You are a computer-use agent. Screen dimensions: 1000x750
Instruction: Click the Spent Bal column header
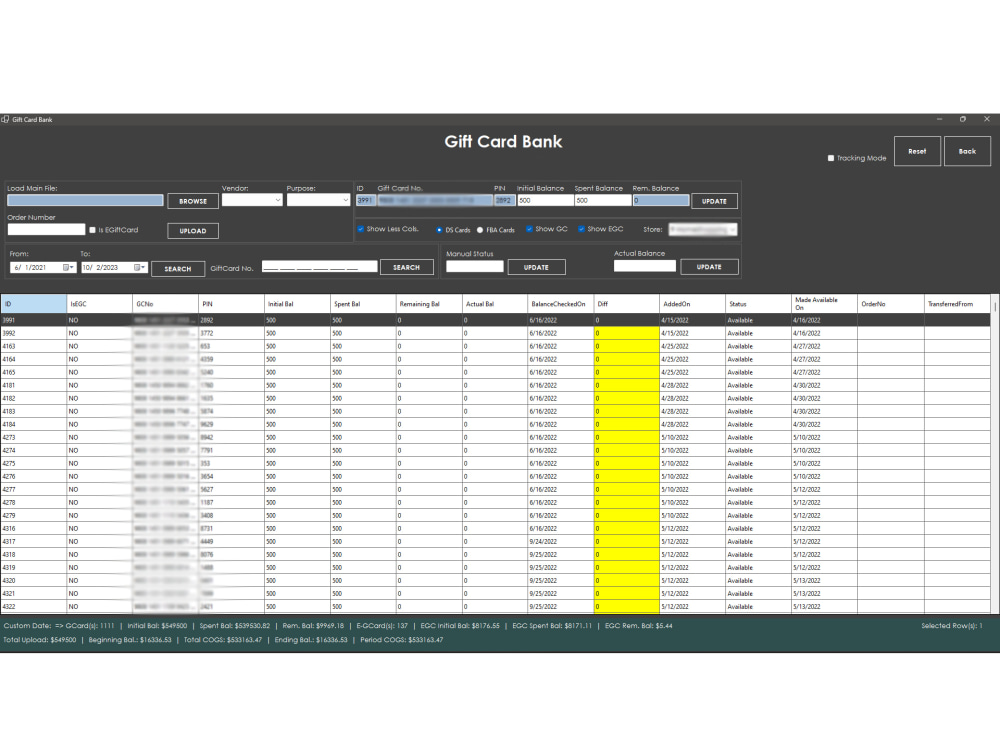click(363, 304)
